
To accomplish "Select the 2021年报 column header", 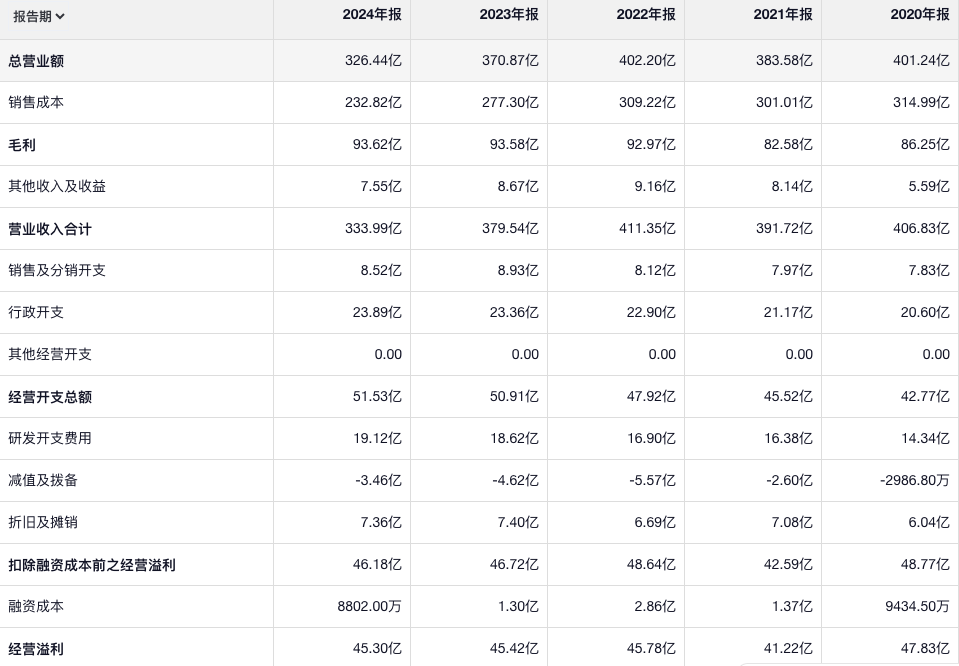I will (783, 15).
